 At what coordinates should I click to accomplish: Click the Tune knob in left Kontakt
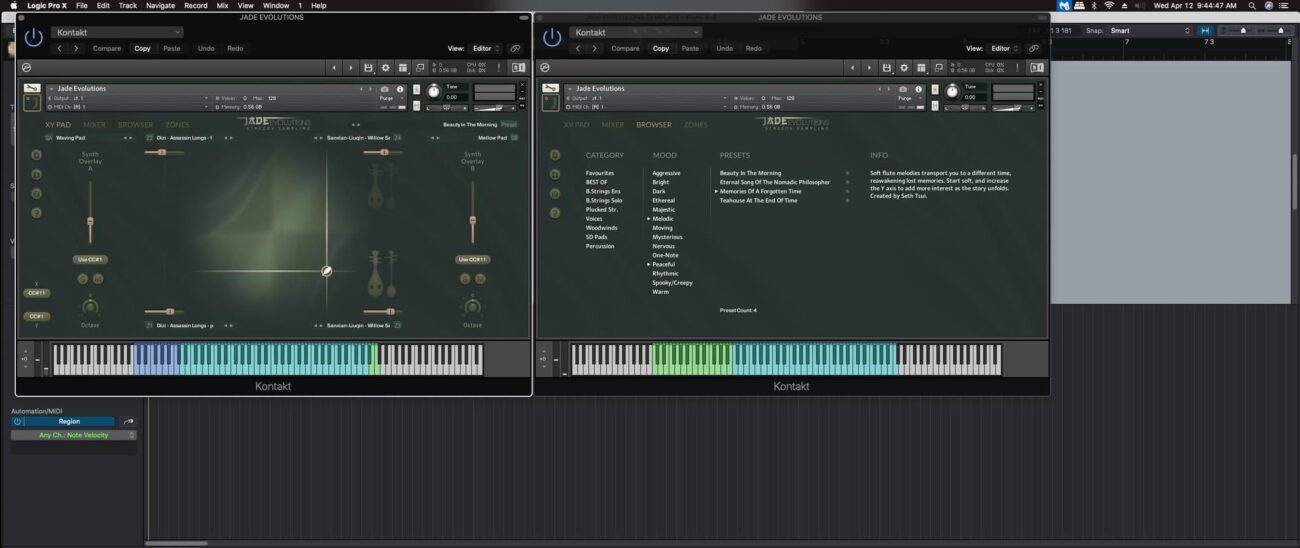pyautogui.click(x=433, y=91)
